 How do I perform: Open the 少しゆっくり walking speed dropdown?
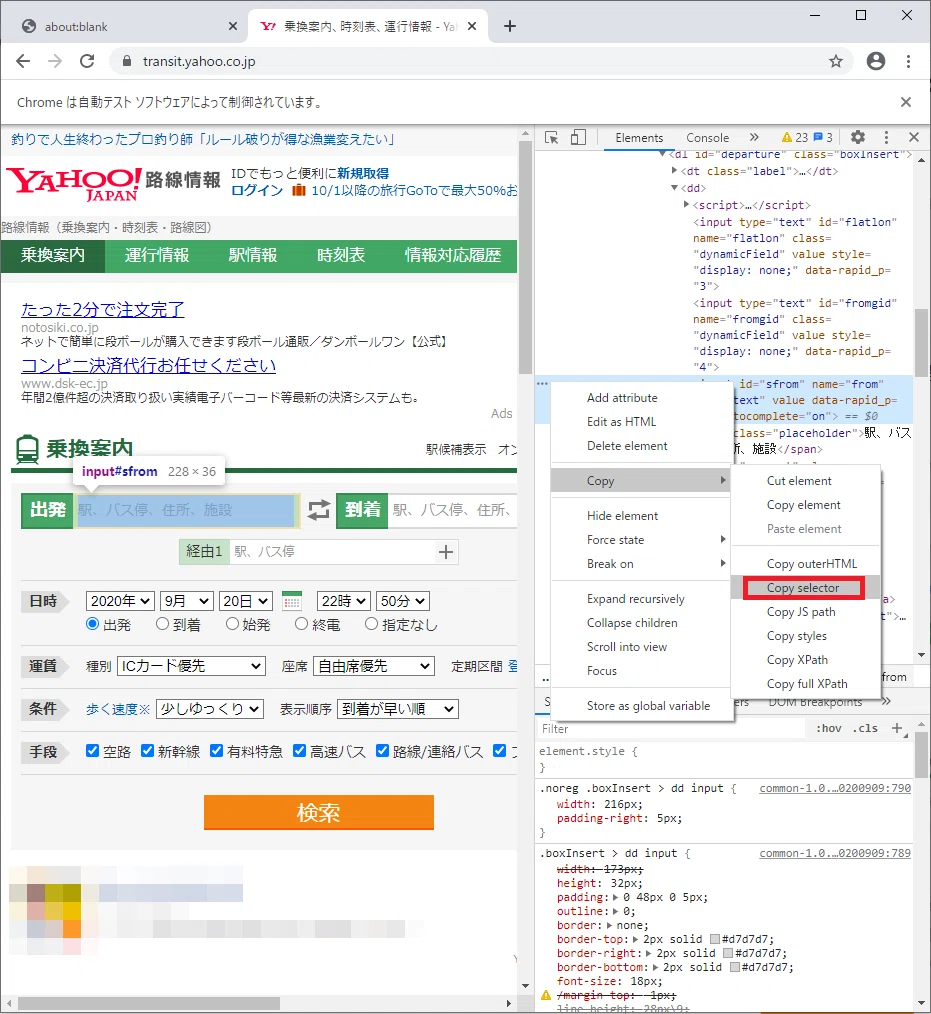(210, 709)
